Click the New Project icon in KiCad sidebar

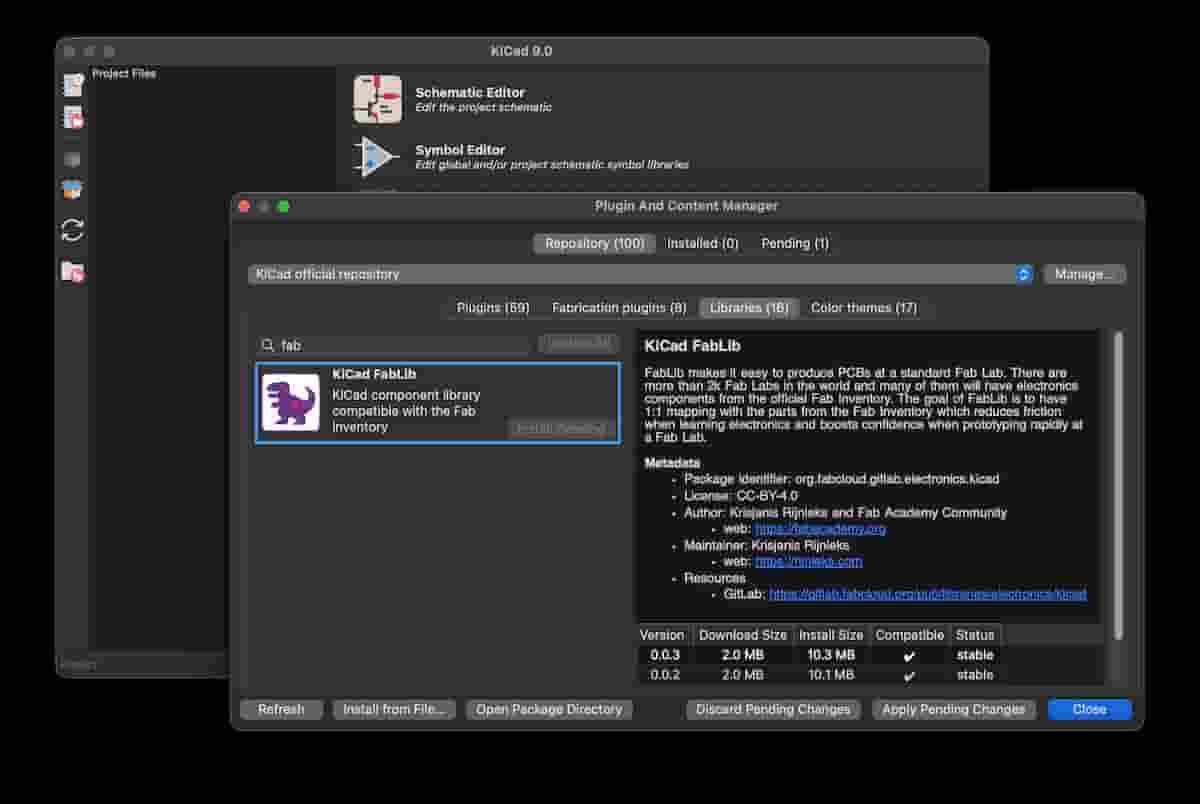click(72, 85)
